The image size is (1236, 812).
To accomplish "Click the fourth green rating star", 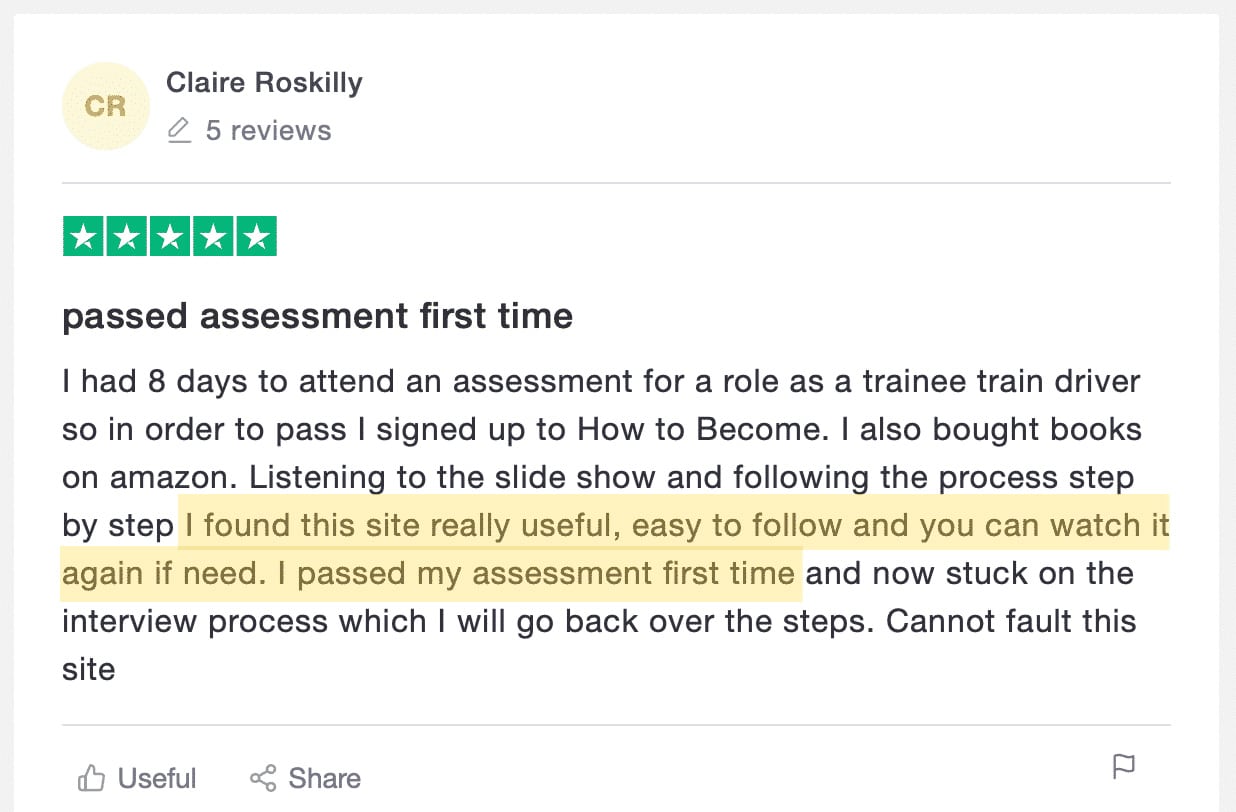I will coord(213,237).
